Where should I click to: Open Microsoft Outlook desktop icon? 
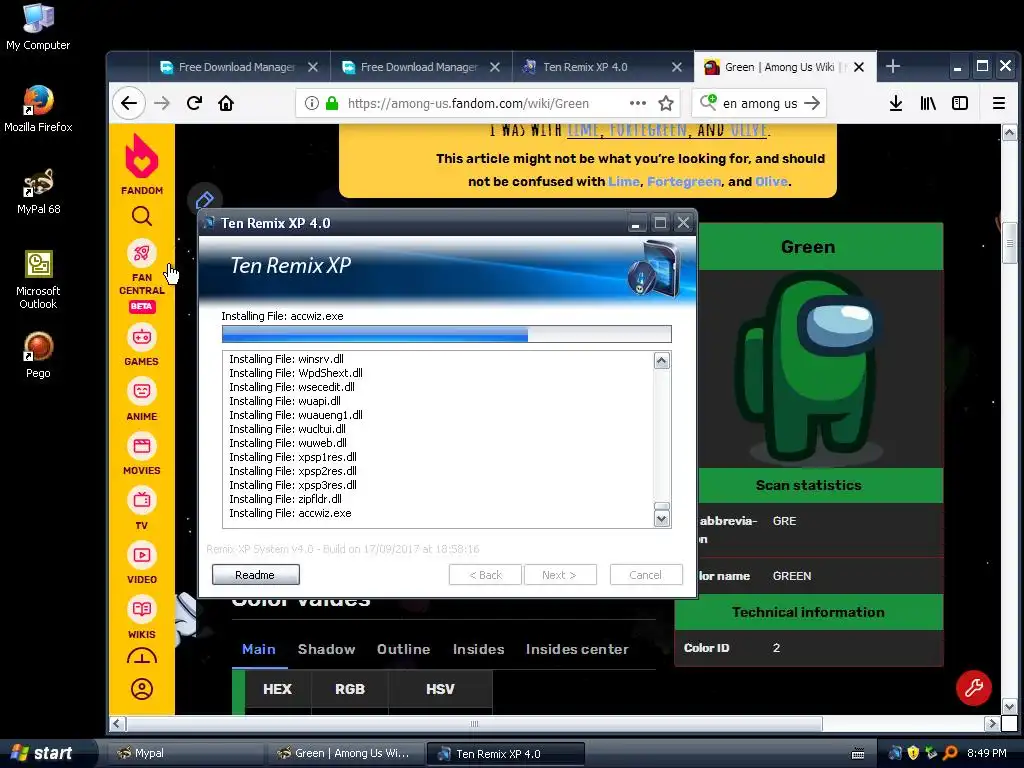[38, 280]
